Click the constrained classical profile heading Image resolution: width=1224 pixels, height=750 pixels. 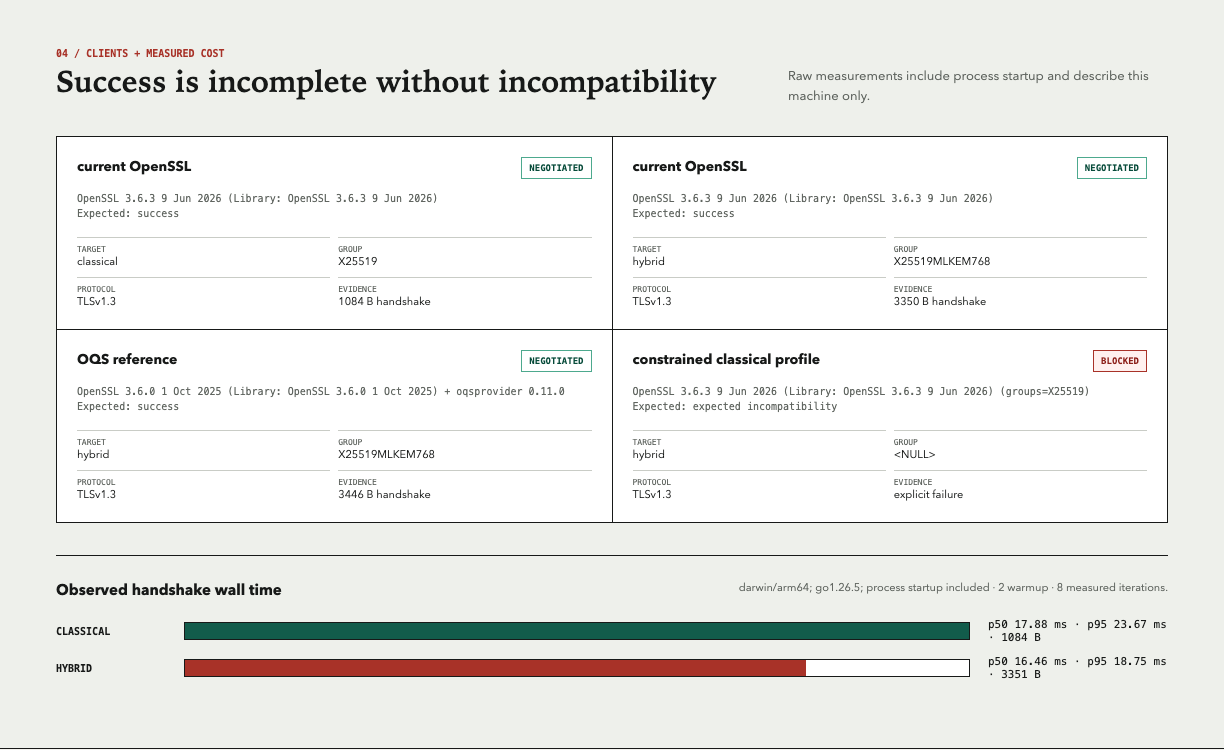(x=726, y=359)
